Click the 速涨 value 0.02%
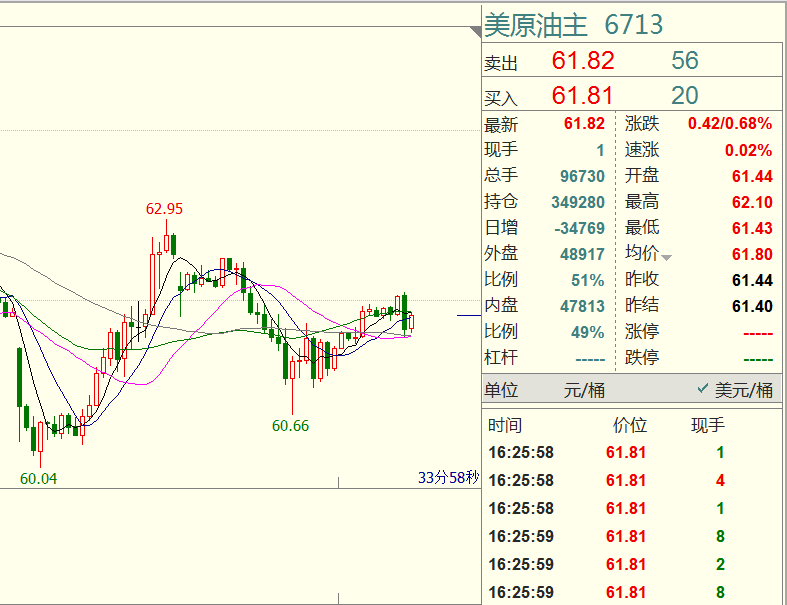787x605 pixels. coord(748,150)
